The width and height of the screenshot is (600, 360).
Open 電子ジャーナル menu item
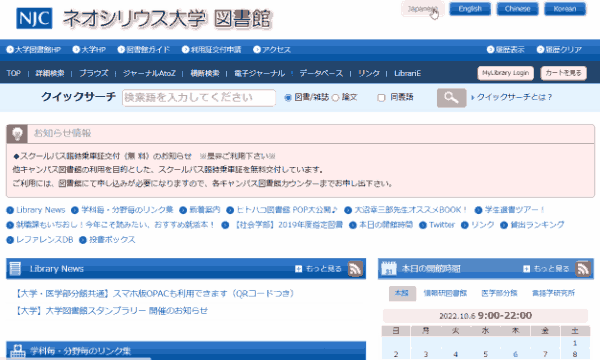pyautogui.click(x=259, y=73)
